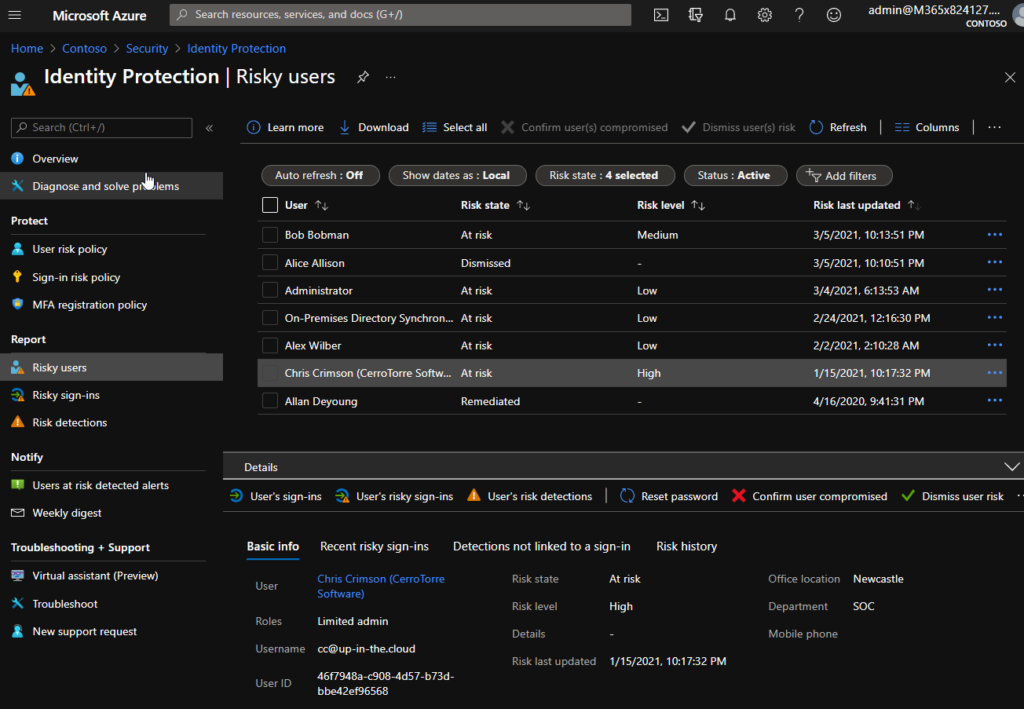Open Chris Crimson's user profile link
Image resolution: width=1024 pixels, height=709 pixels.
pos(381,578)
